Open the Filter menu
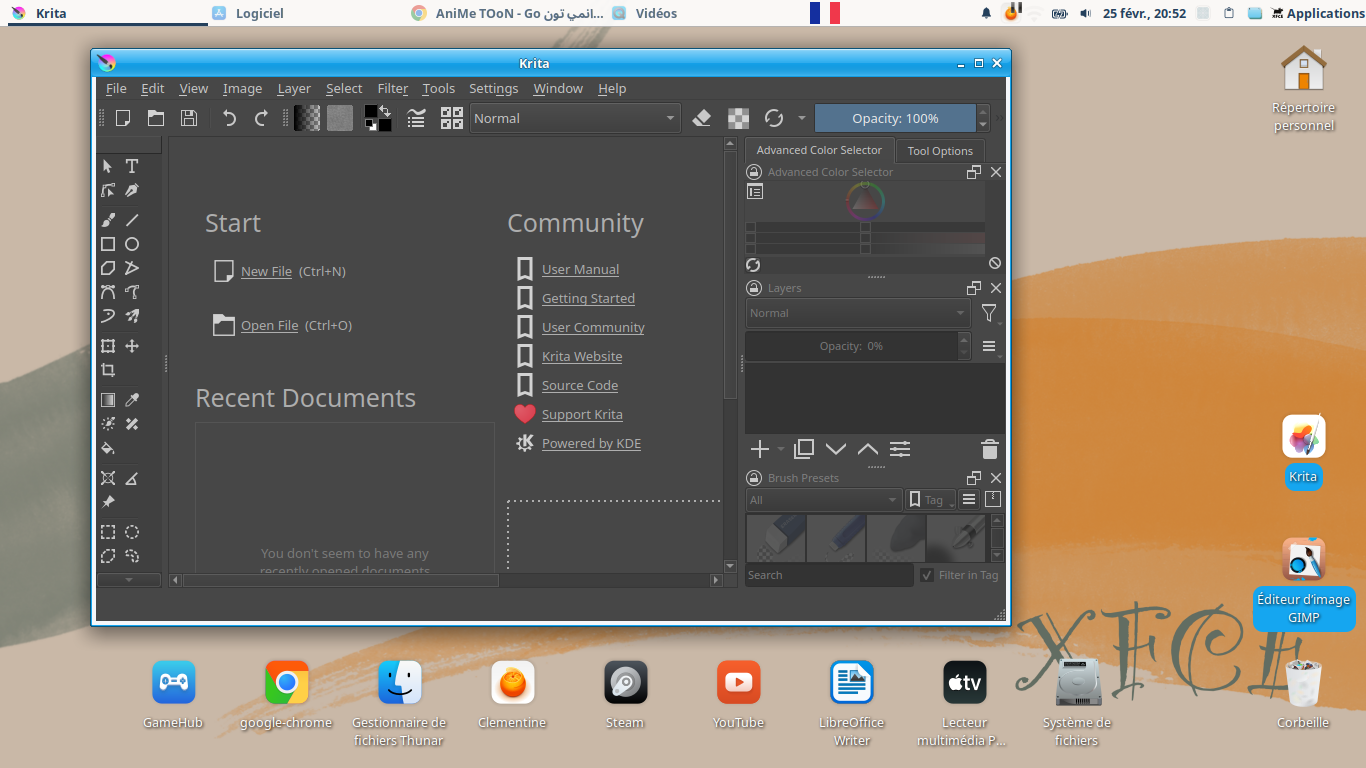The width and height of the screenshot is (1366, 768). [393, 88]
